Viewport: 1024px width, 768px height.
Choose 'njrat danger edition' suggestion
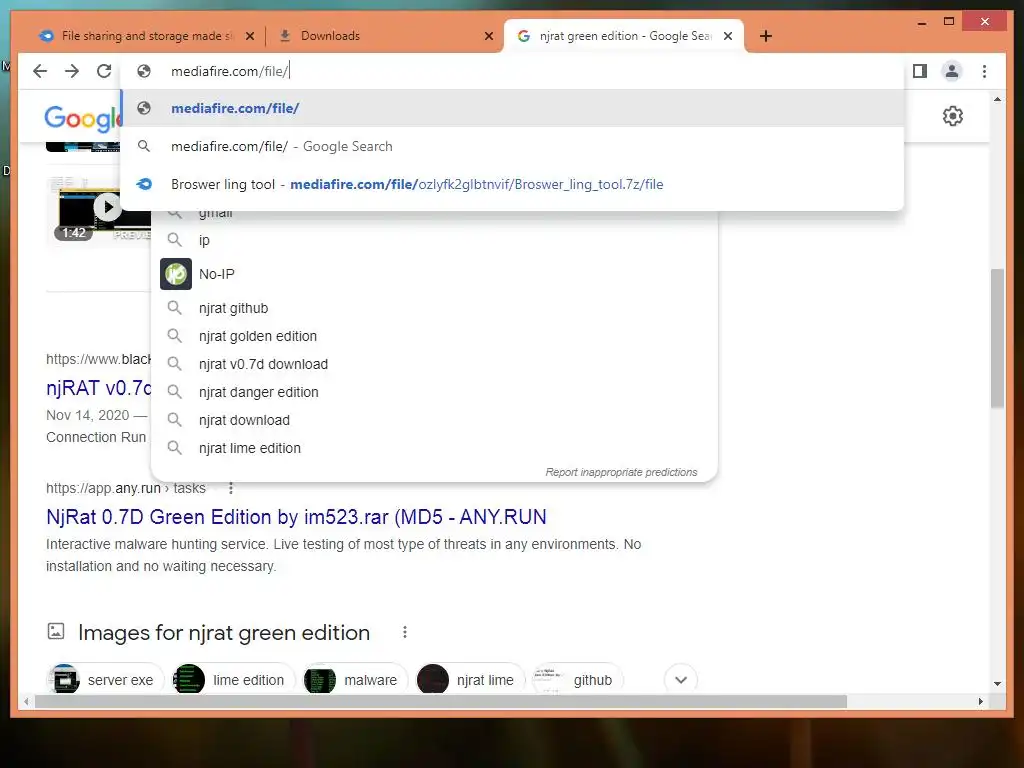click(434, 392)
